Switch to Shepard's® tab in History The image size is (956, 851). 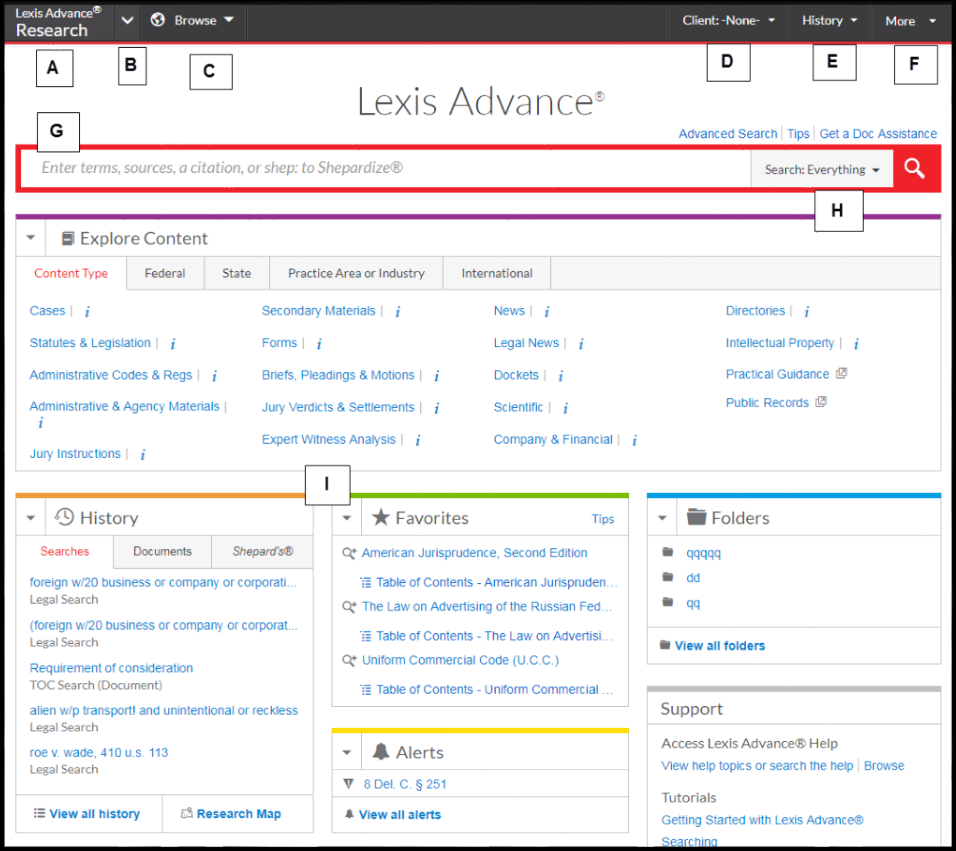click(262, 552)
